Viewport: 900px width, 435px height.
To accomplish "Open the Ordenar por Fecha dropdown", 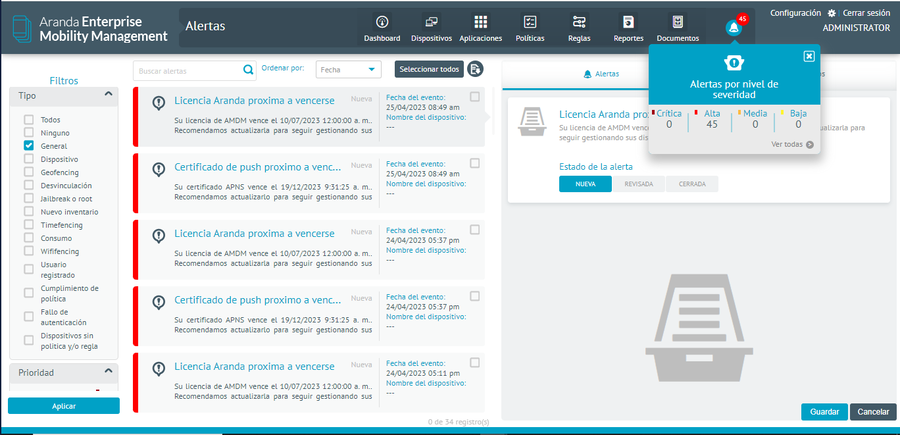I will (348, 69).
